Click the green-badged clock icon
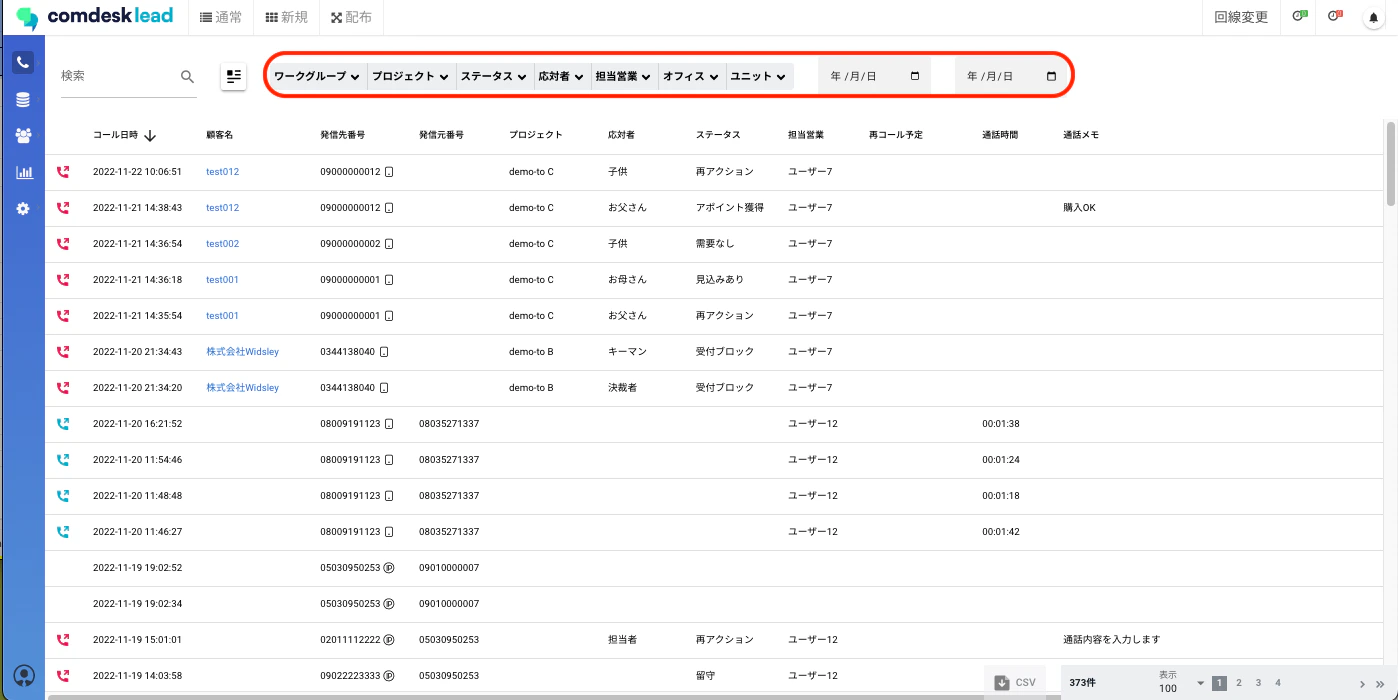1398x700 pixels. point(1299,17)
